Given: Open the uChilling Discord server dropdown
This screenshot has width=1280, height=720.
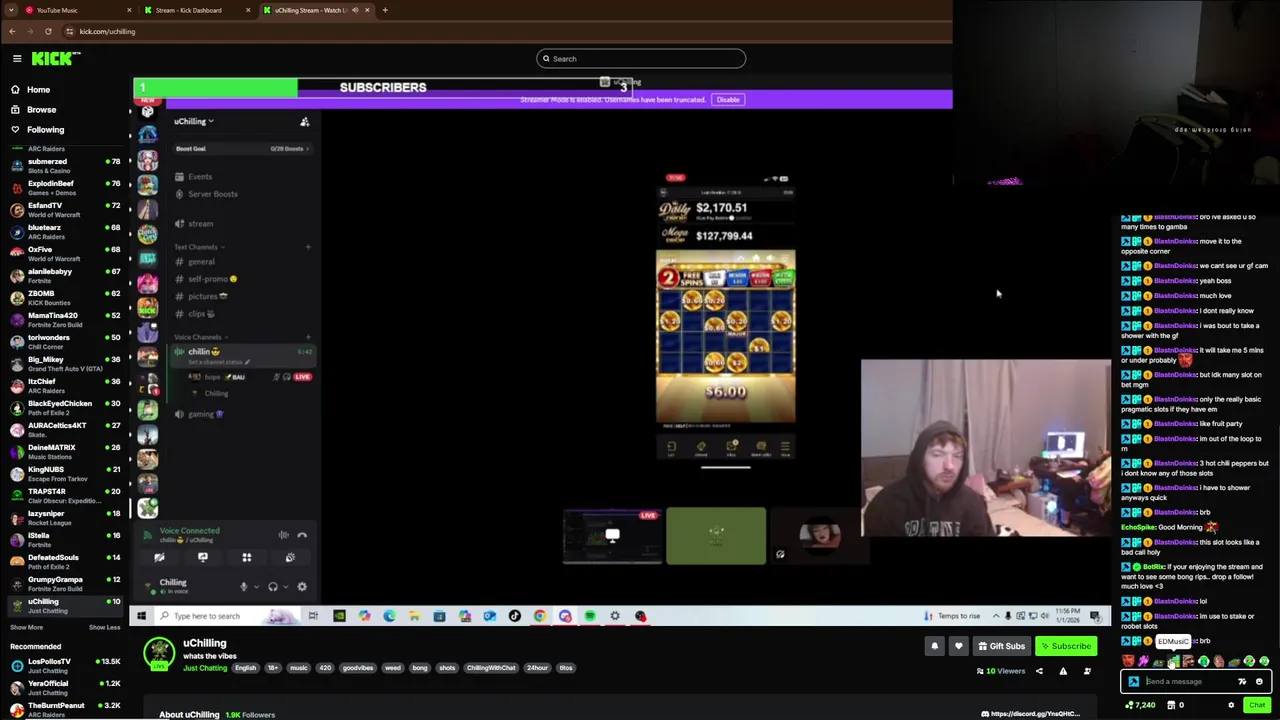Looking at the screenshot, I should click(x=194, y=121).
